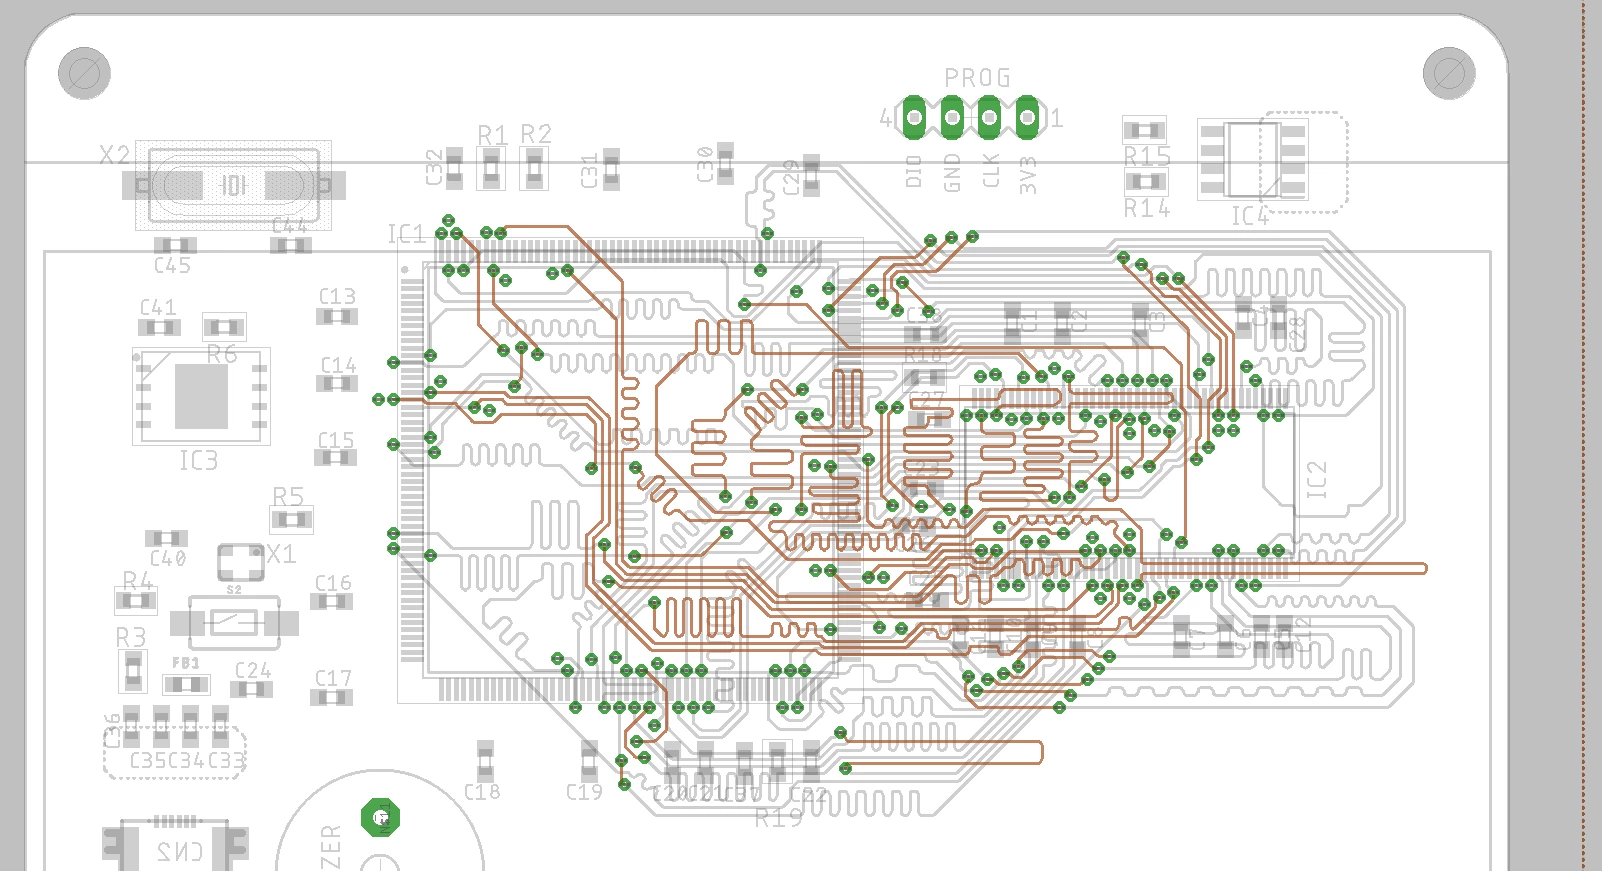Select the green buzzer pad

[380, 818]
